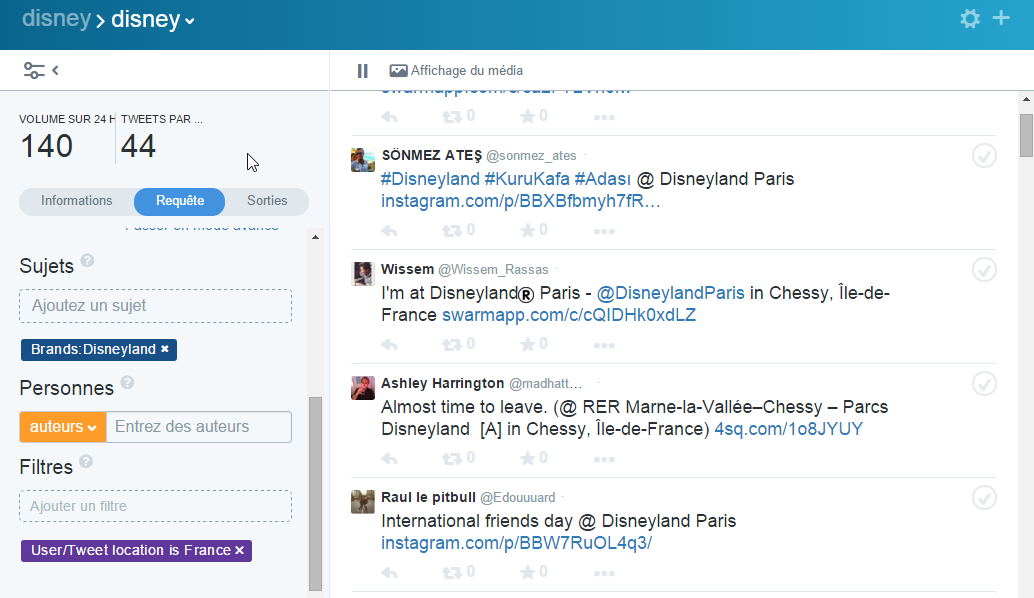Collapse the filter panel with the sliders icon

(41, 70)
